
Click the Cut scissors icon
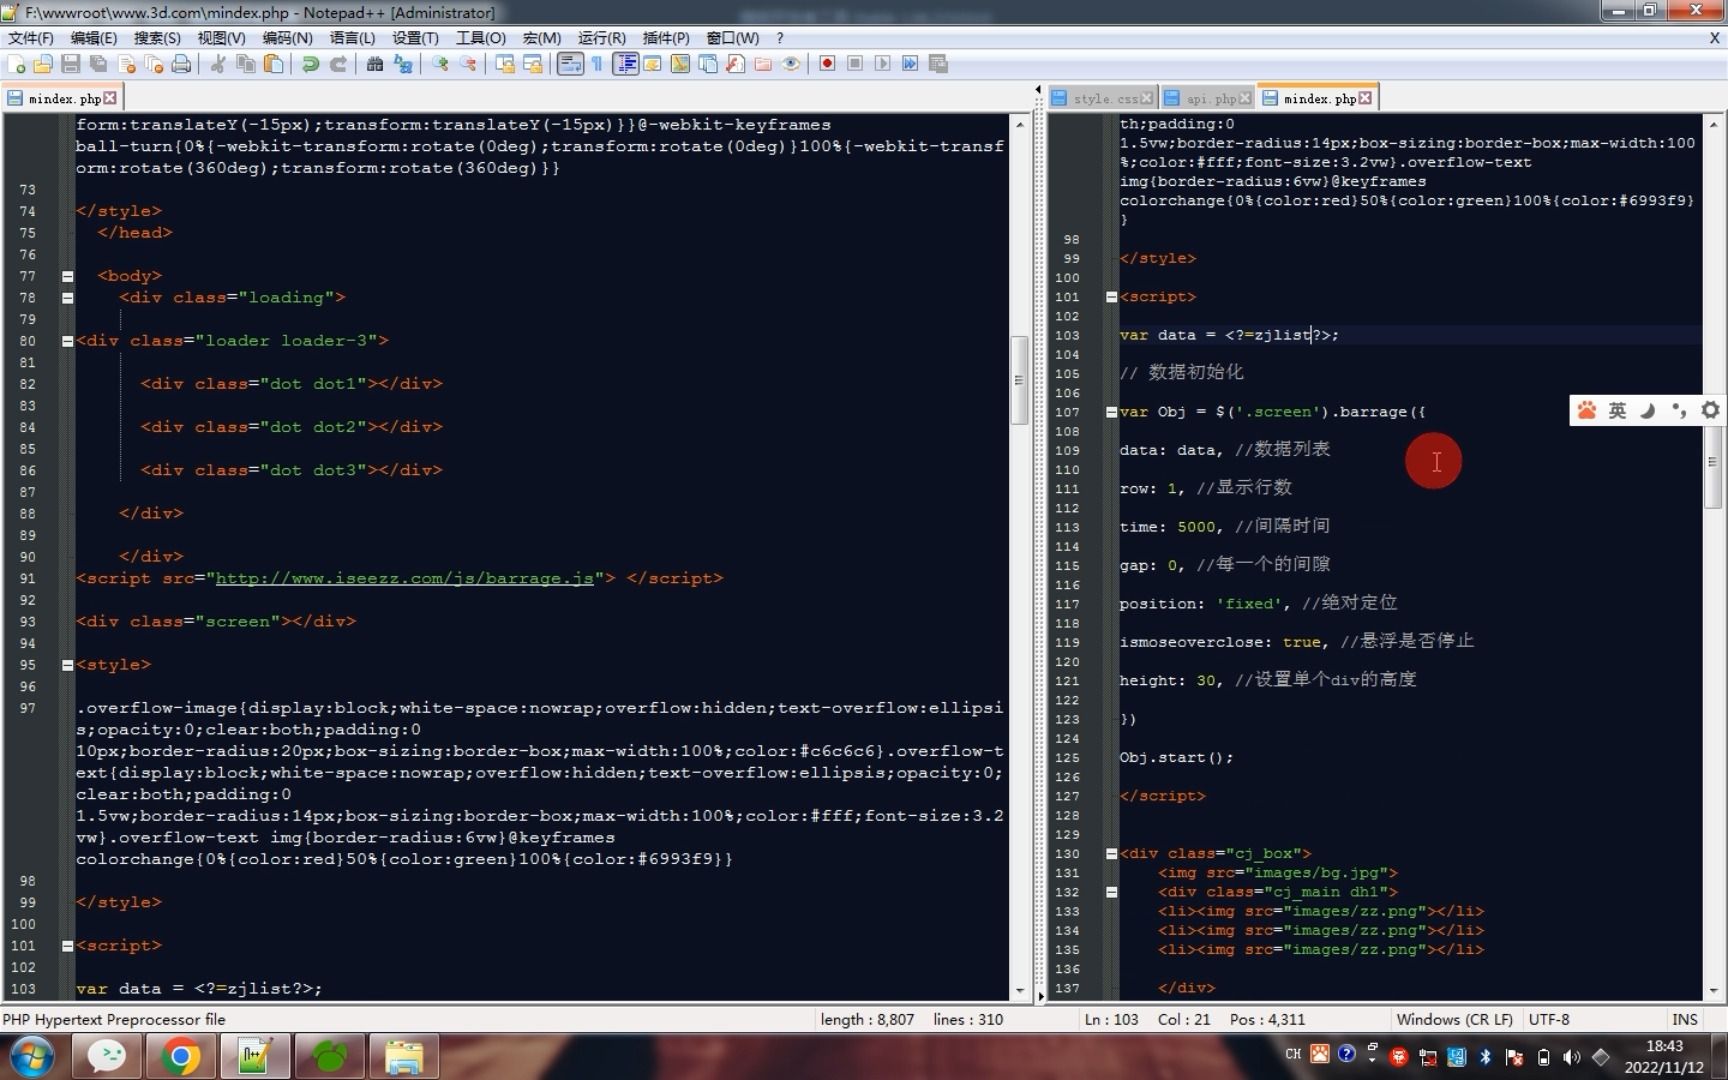[x=217, y=64]
